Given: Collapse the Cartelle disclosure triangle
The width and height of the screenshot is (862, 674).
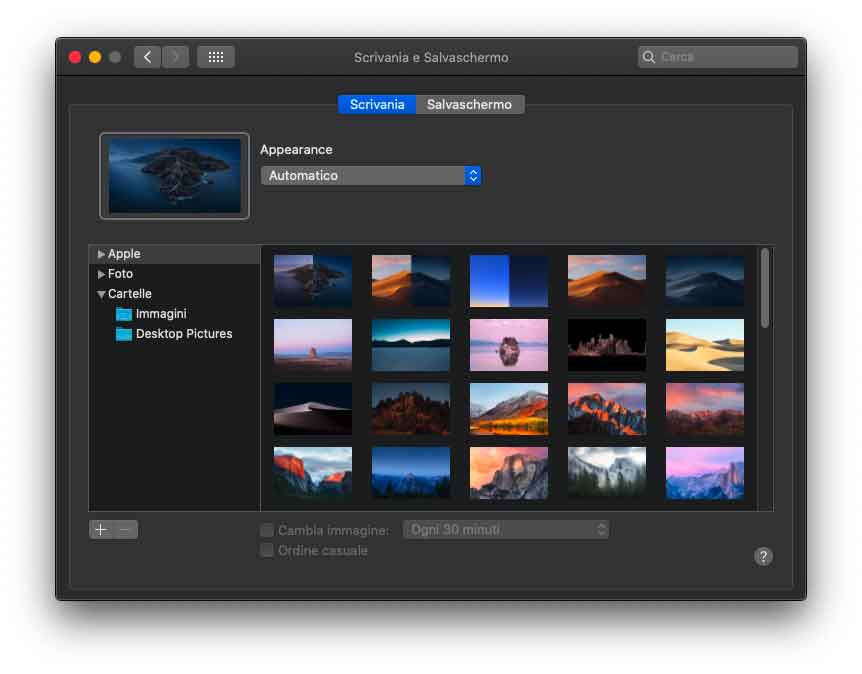Looking at the screenshot, I should pos(101,294).
